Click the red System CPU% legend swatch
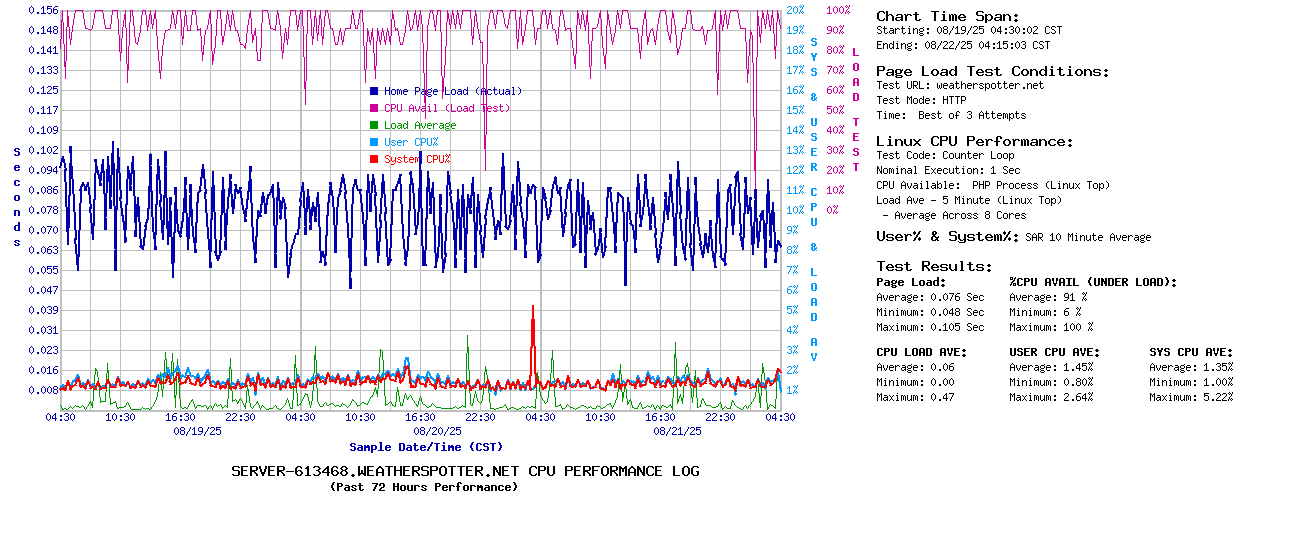Image resolution: width=1300 pixels, height=550 pixels. [x=374, y=159]
